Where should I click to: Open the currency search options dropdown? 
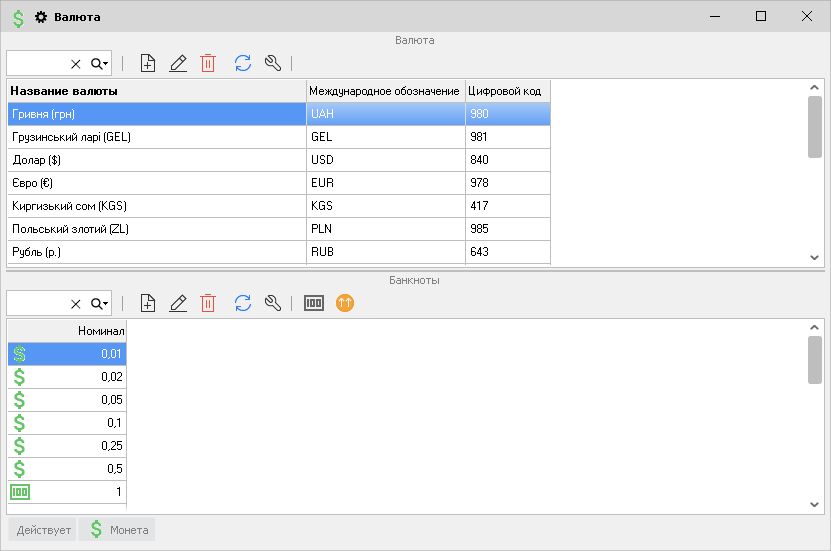(100, 63)
